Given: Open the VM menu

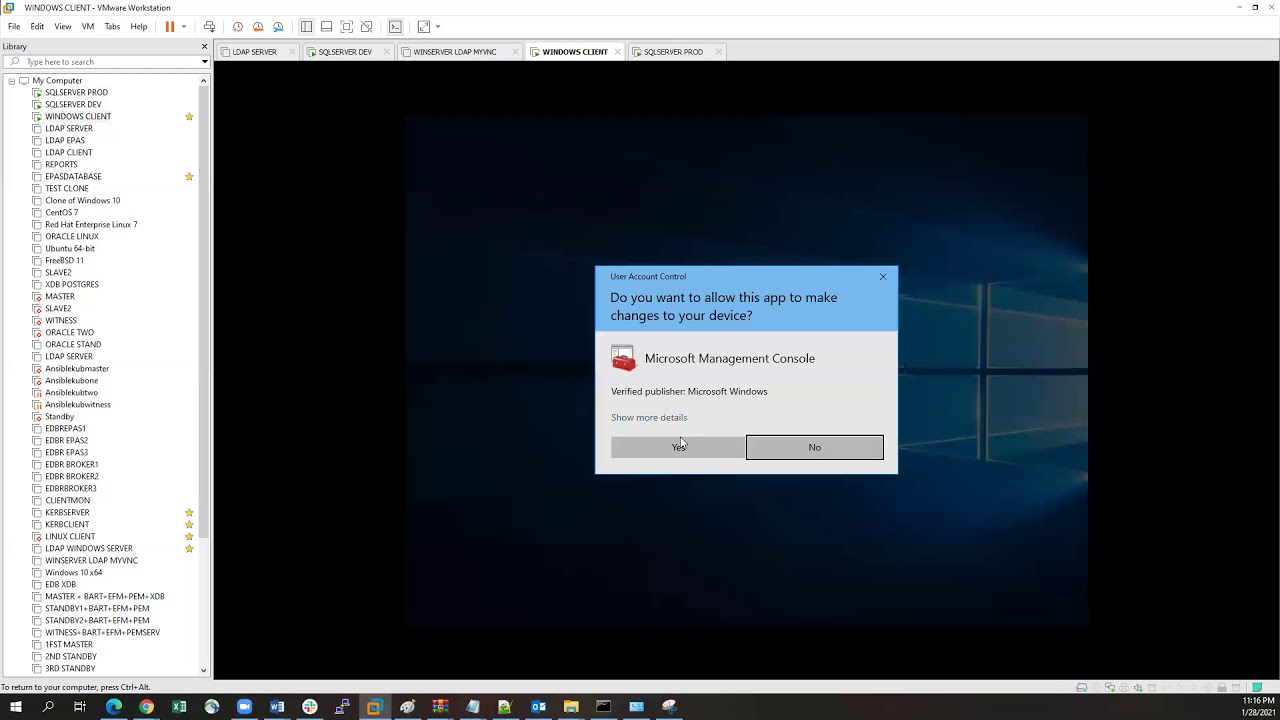Looking at the screenshot, I should point(88,26).
